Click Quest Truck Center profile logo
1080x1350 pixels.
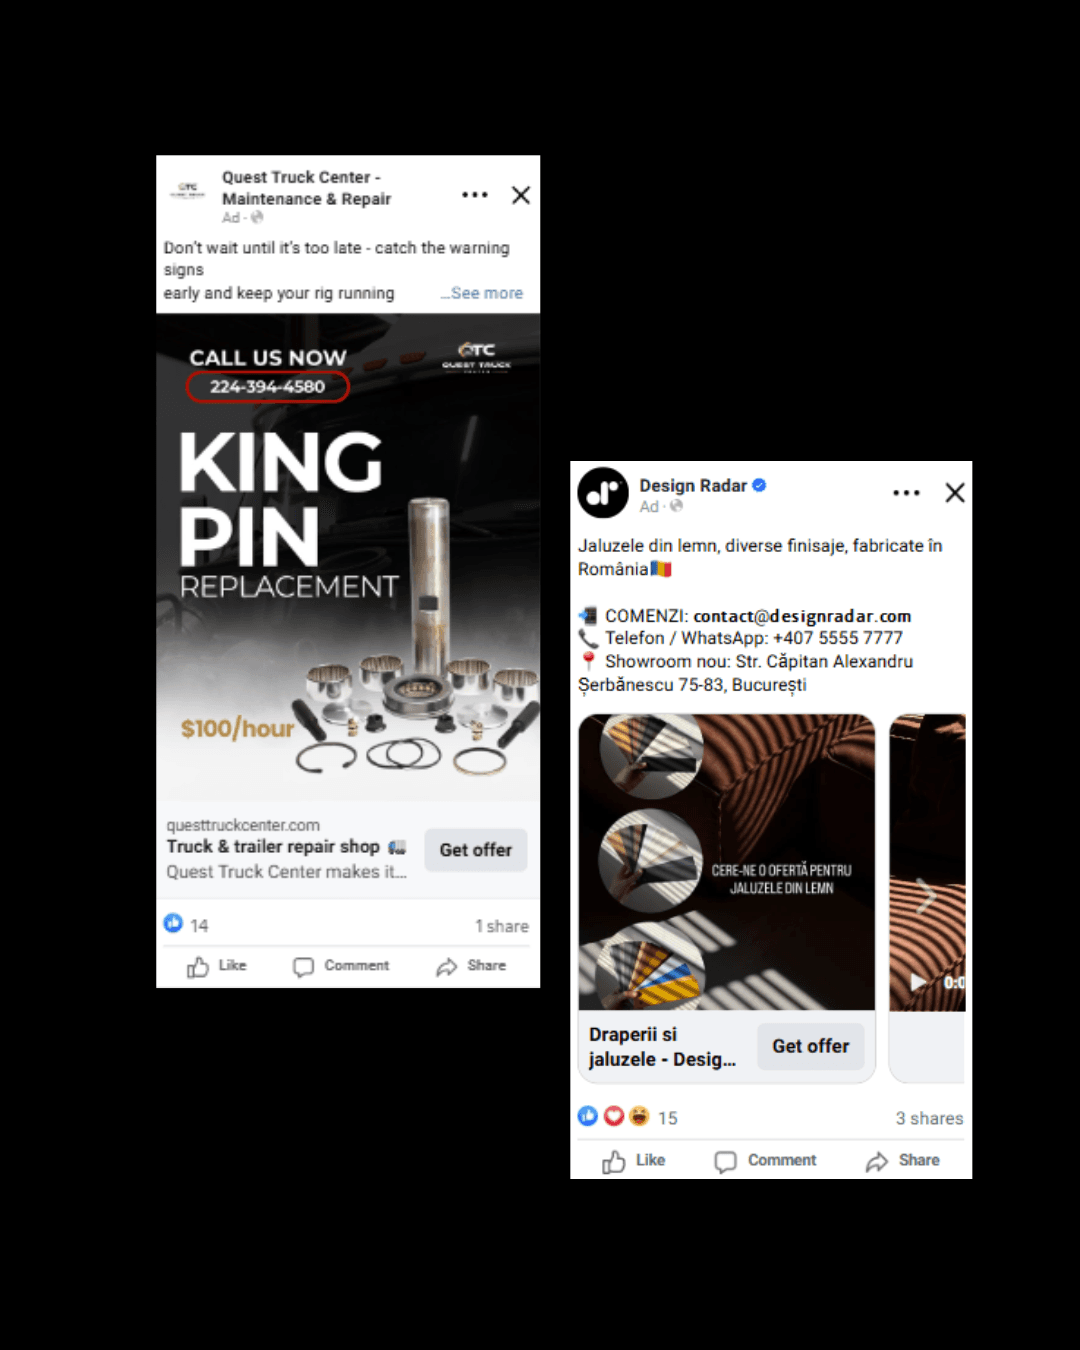coord(188,190)
